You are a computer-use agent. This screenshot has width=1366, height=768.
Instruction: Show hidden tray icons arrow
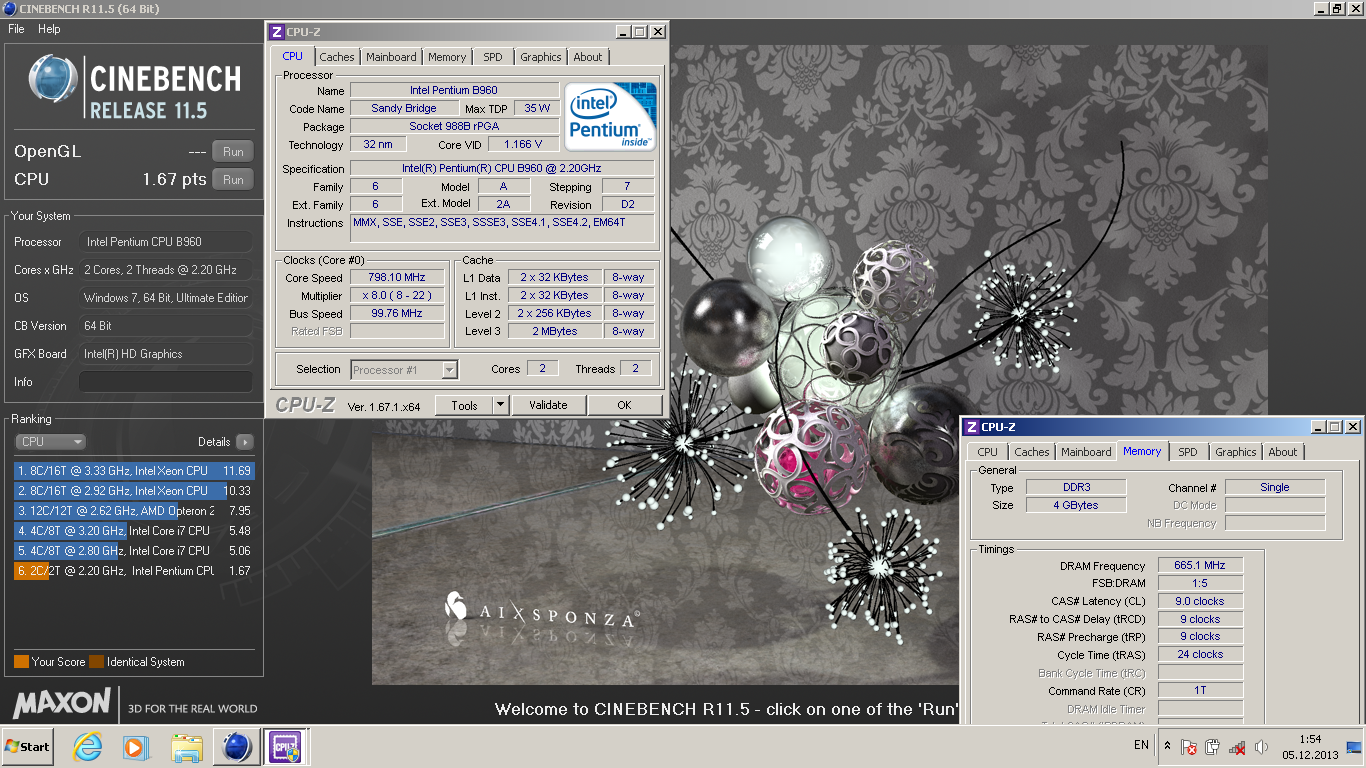(x=1167, y=746)
